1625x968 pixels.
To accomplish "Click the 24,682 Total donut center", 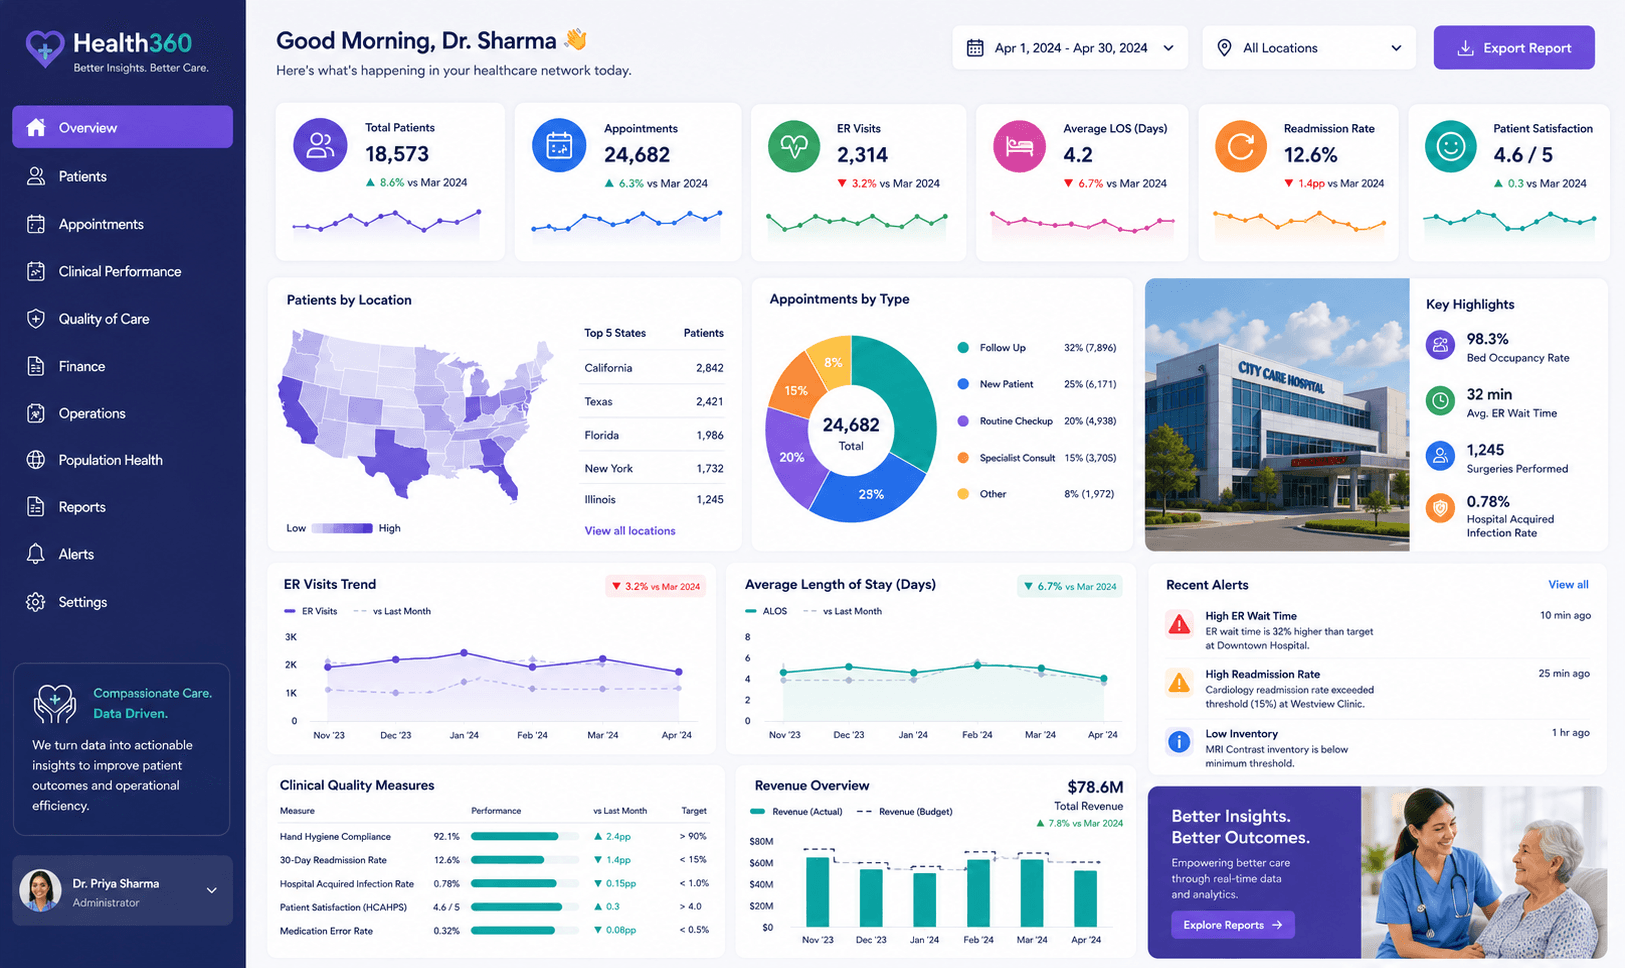I will click(851, 433).
